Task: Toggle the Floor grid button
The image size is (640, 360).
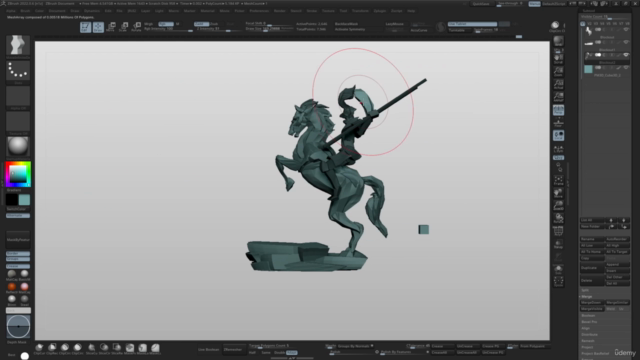Action: click(x=558, y=122)
